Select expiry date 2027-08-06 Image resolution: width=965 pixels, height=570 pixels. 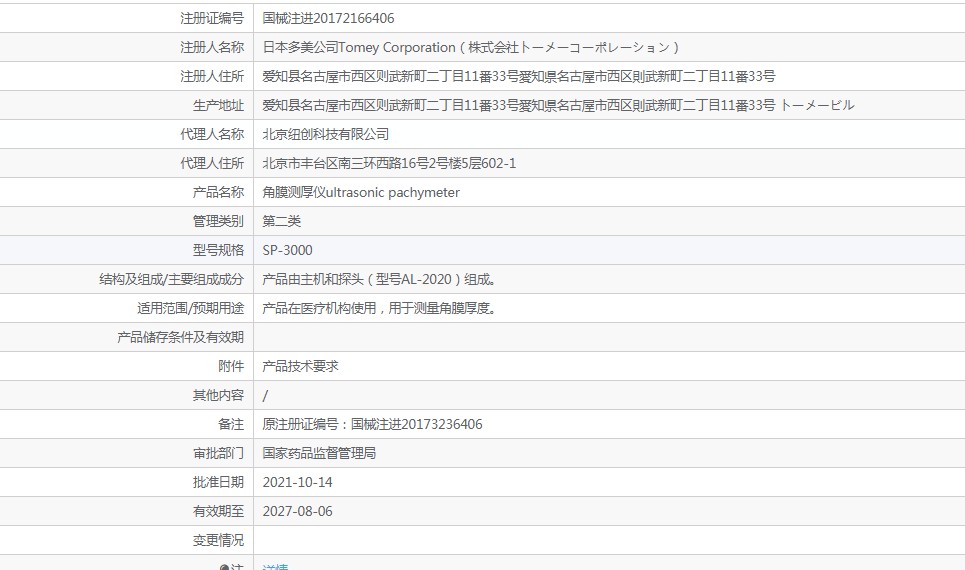click(x=297, y=511)
